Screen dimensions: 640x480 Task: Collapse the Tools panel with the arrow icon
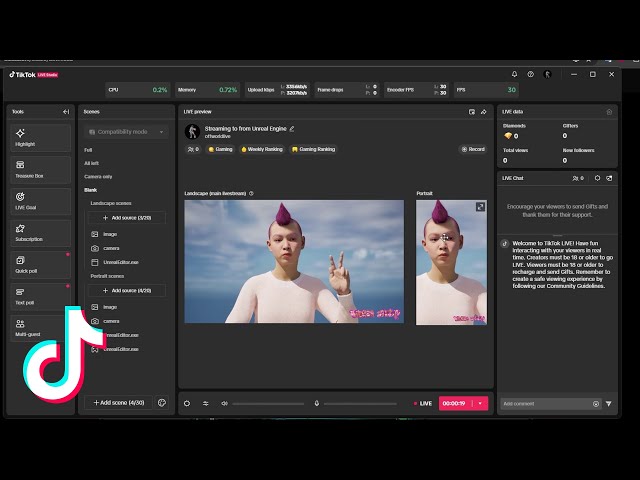(66, 111)
